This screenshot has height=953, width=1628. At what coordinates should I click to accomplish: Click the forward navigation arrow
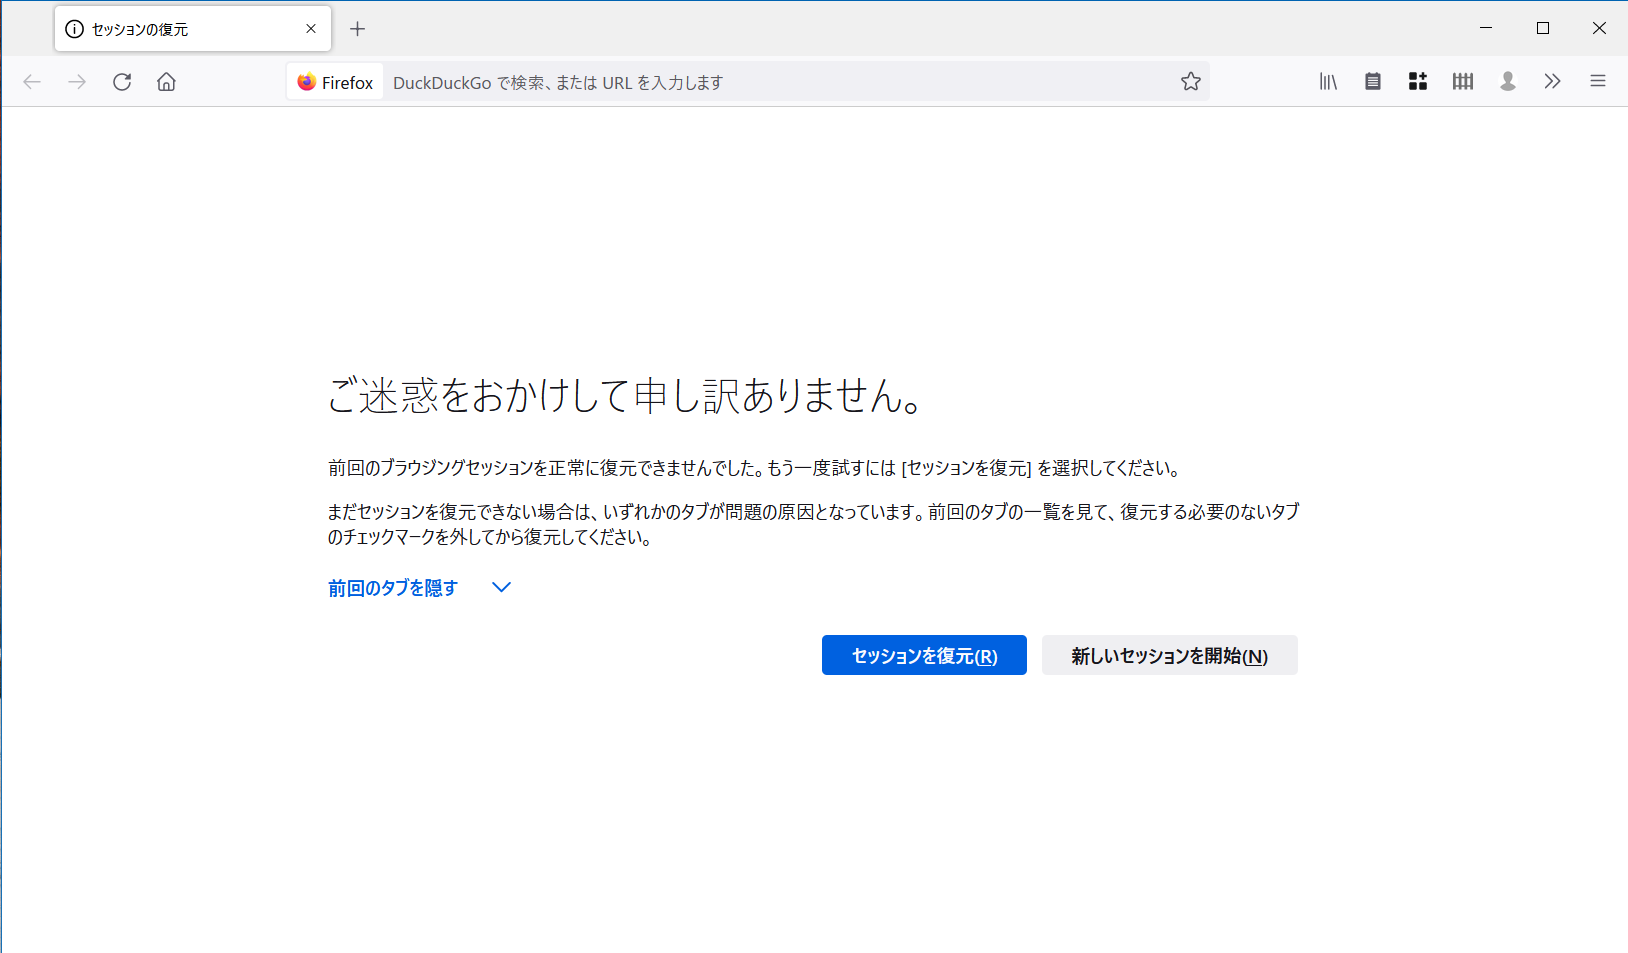click(x=77, y=81)
